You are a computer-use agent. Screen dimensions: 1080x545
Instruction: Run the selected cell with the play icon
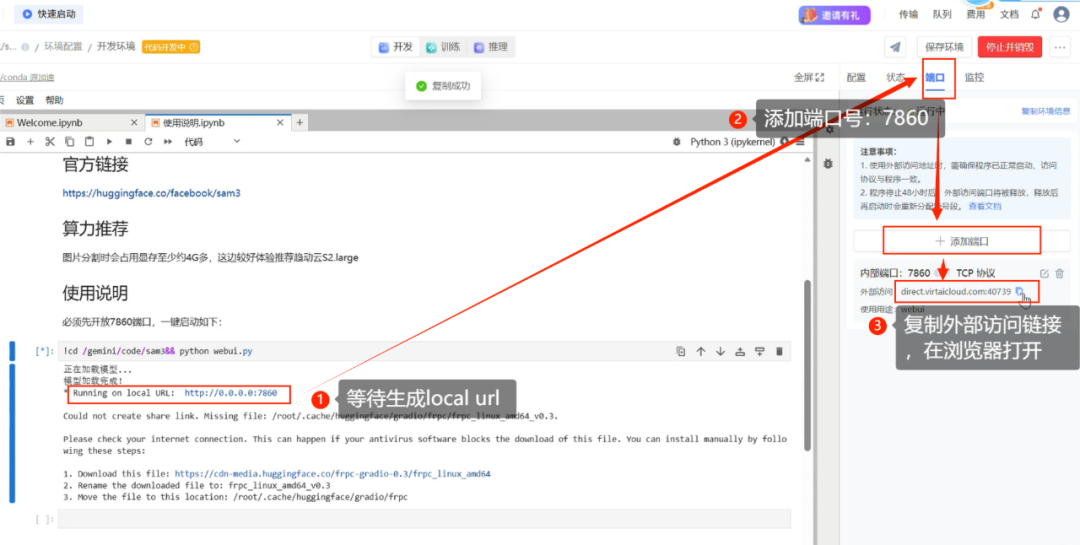pos(109,141)
